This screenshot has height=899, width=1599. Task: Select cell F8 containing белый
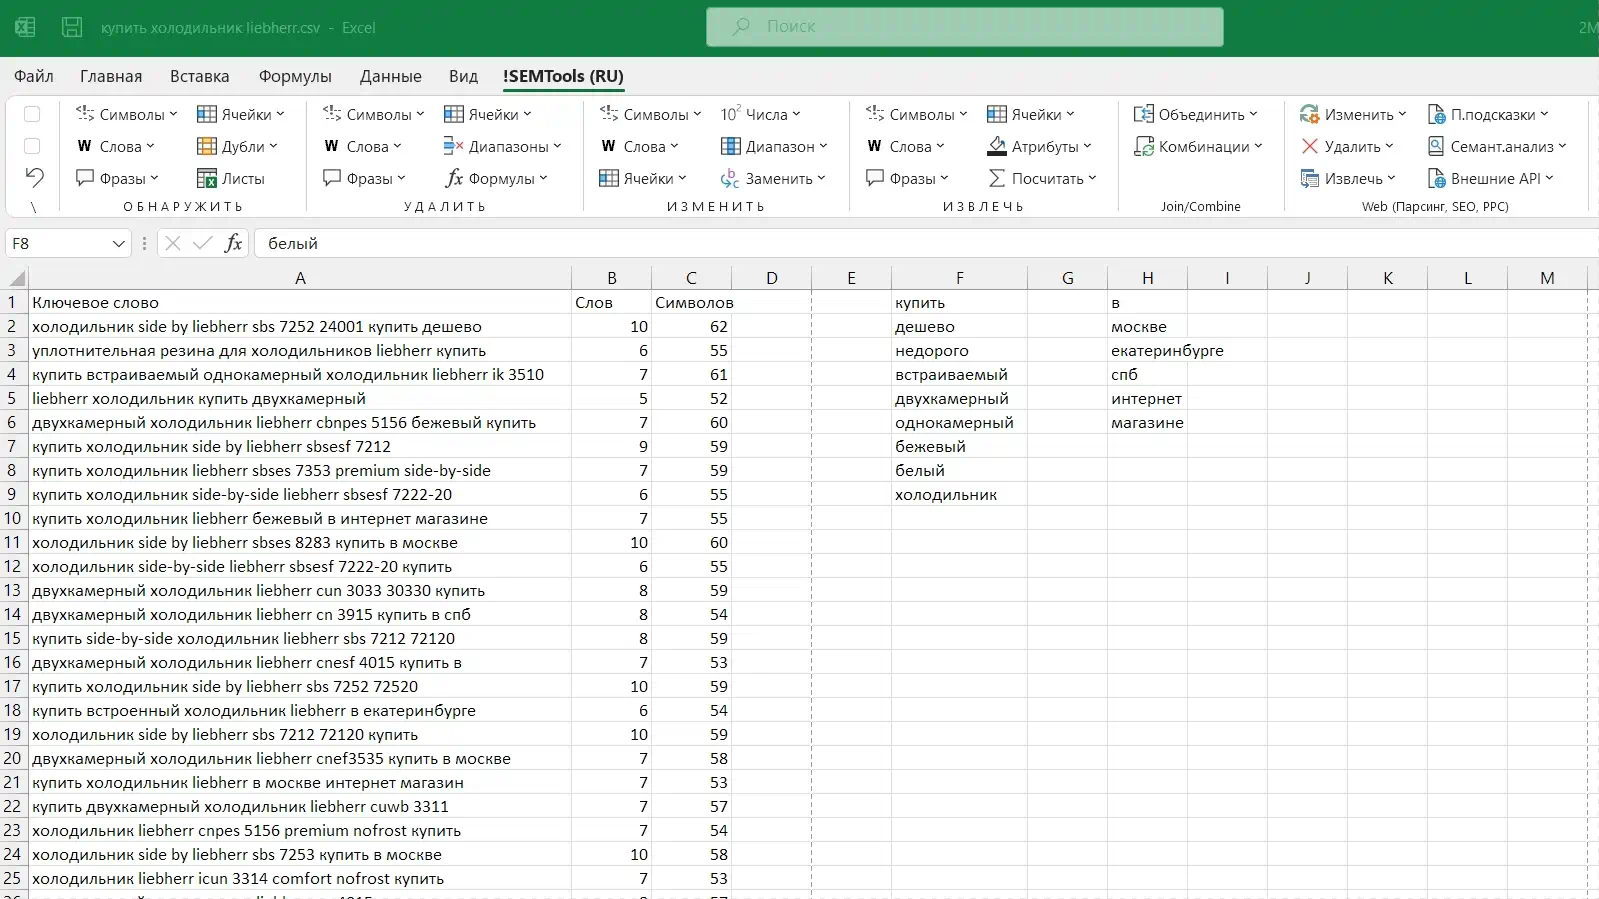pyautogui.click(x=959, y=470)
